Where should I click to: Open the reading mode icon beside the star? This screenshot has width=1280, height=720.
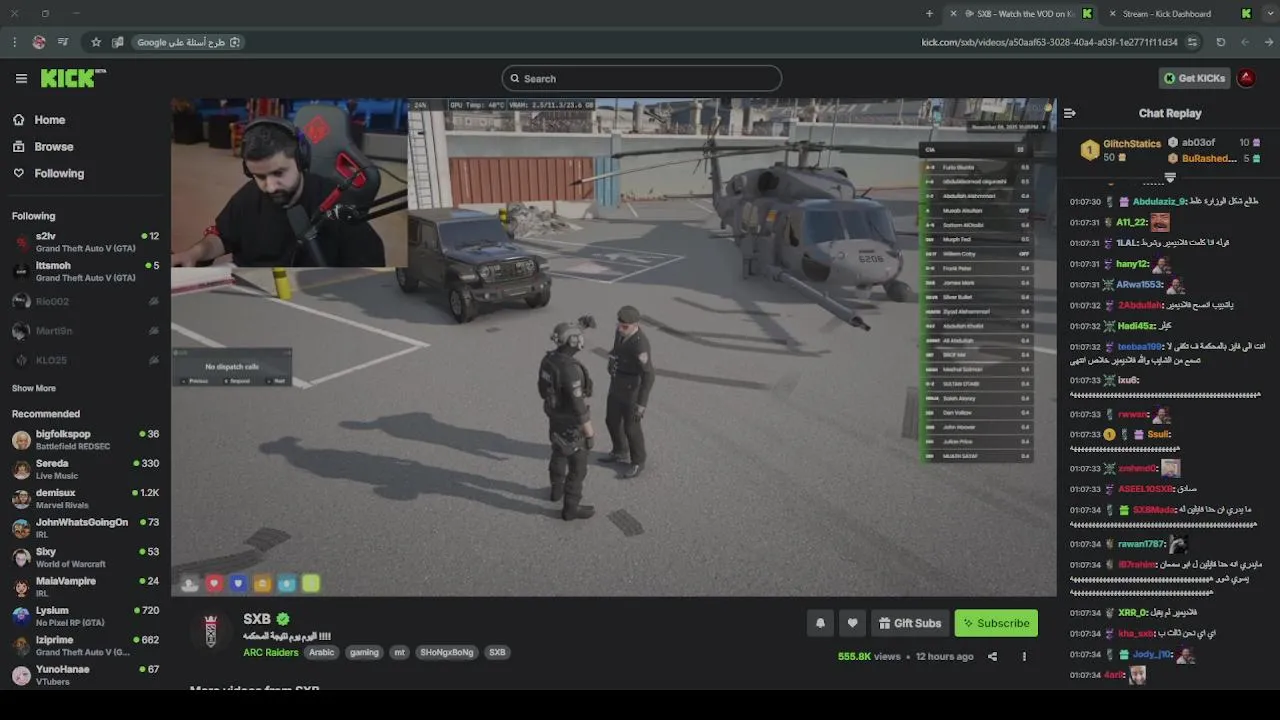click(x=118, y=42)
